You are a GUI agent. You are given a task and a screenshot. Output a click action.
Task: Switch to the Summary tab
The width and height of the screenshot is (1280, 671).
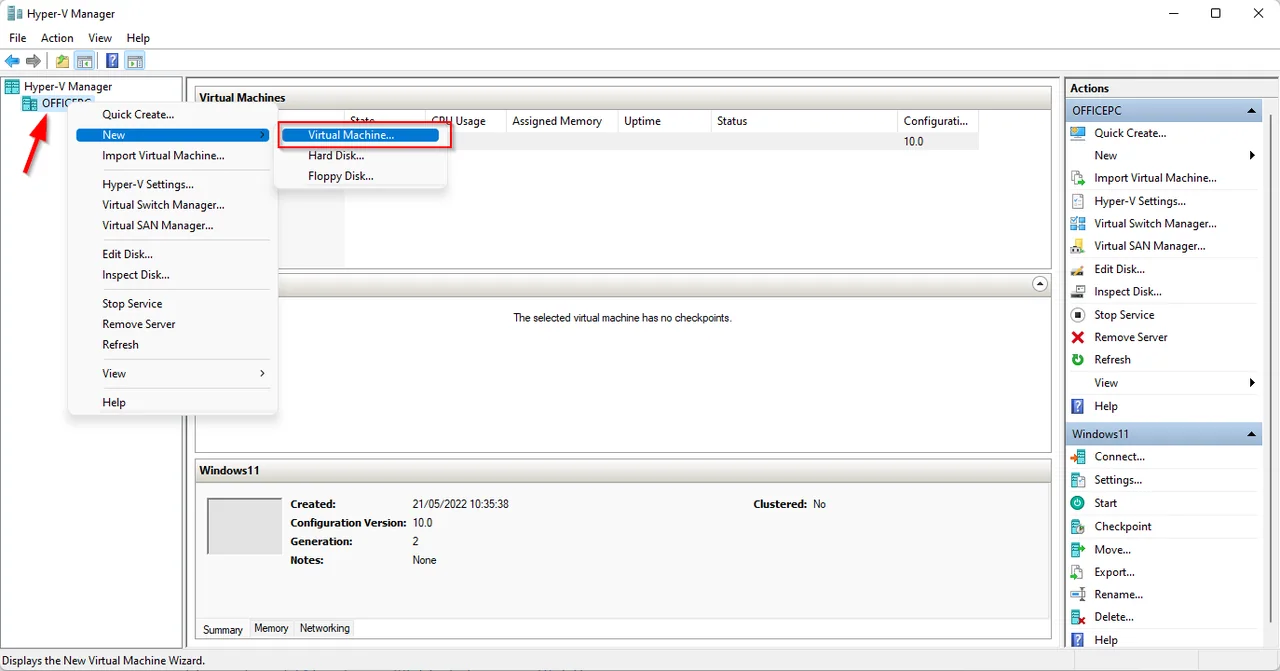pos(223,630)
